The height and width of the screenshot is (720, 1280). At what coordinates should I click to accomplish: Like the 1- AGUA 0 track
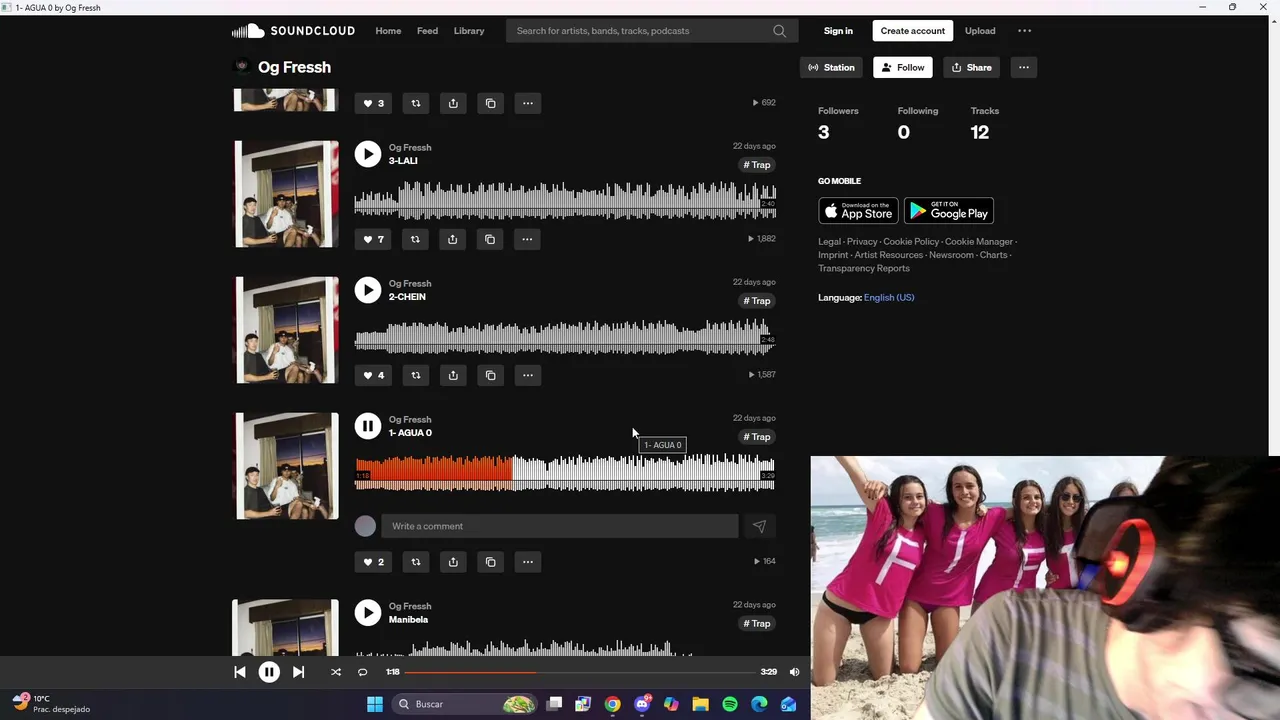[373, 562]
